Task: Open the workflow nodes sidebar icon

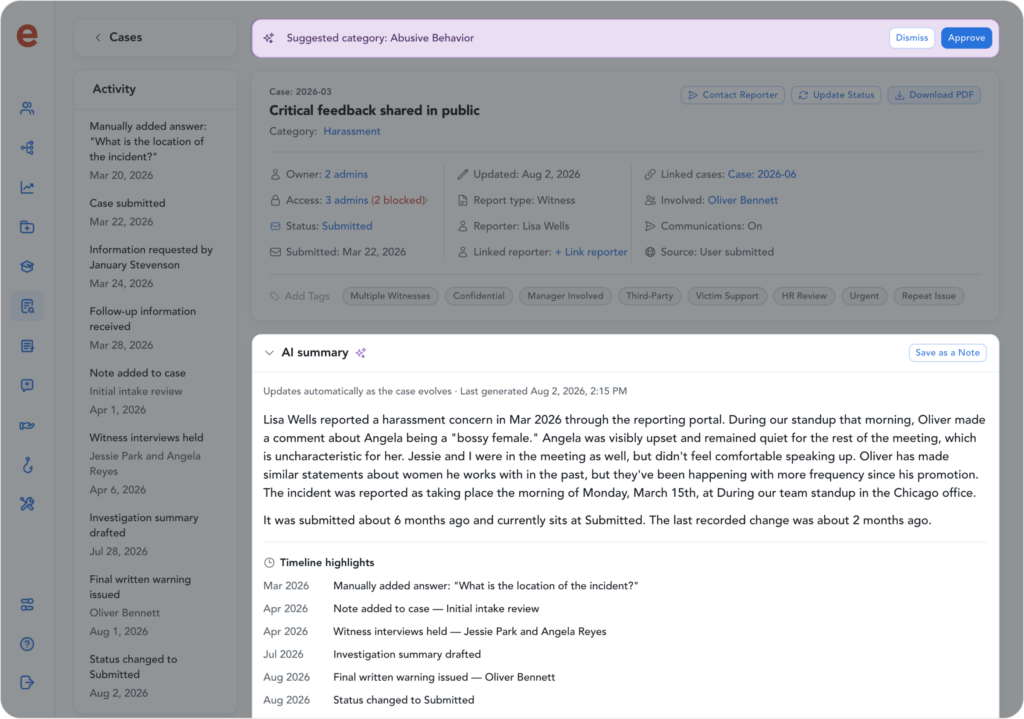Action: coord(27,148)
